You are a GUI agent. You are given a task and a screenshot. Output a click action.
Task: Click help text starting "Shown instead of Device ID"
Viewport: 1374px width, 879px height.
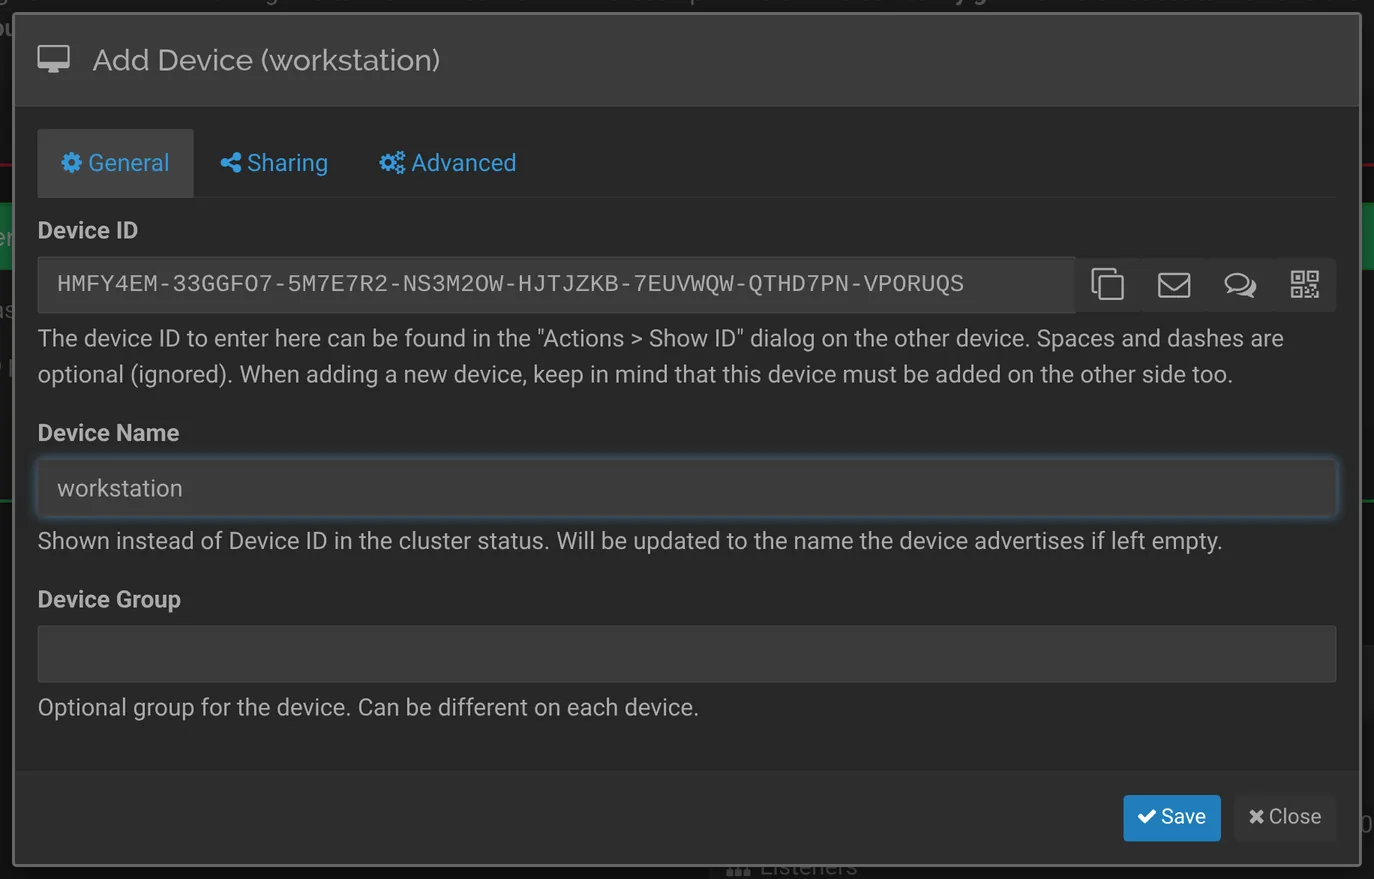point(630,541)
